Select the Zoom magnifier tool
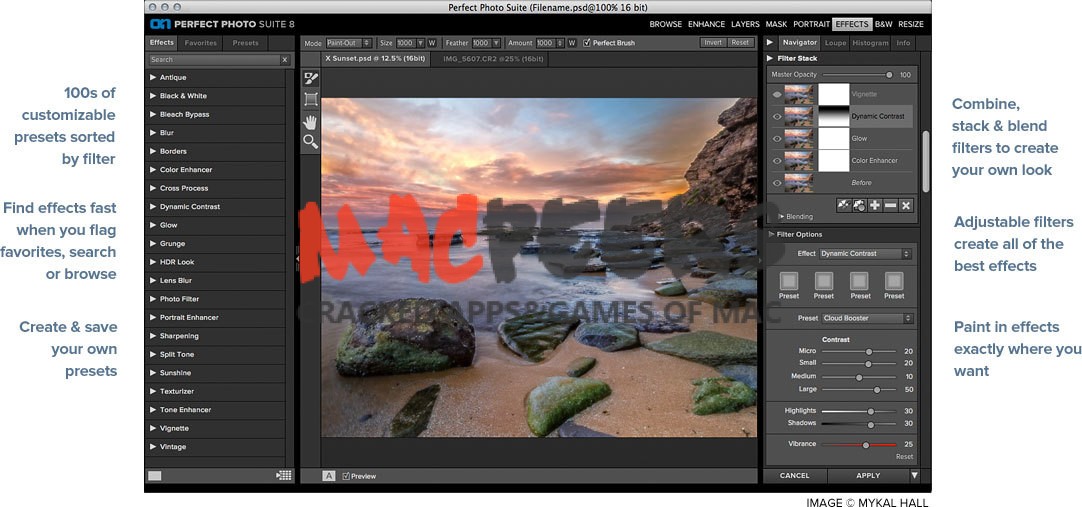This screenshot has height=507, width=1082. pyautogui.click(x=311, y=142)
